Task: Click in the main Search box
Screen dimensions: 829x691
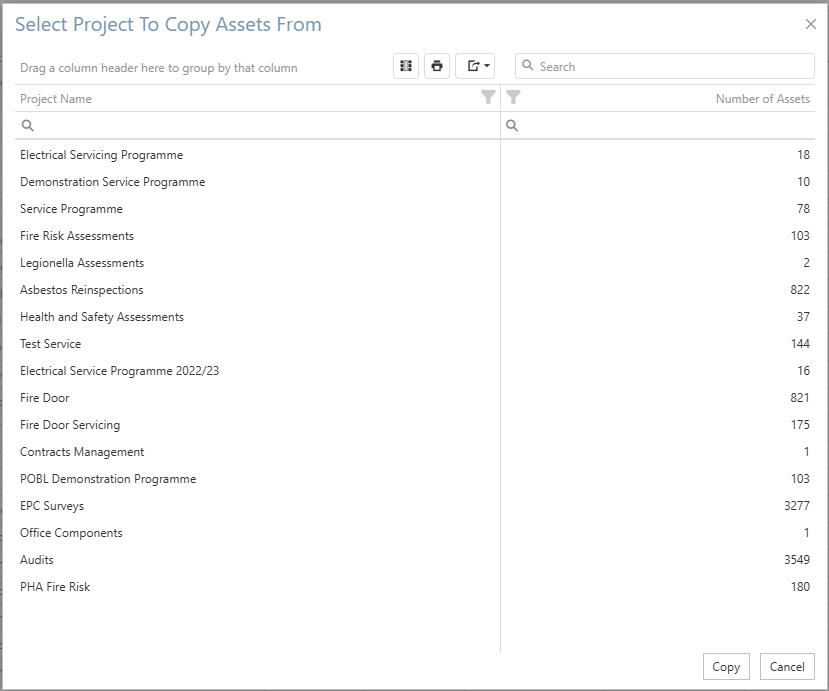Action: click(670, 66)
